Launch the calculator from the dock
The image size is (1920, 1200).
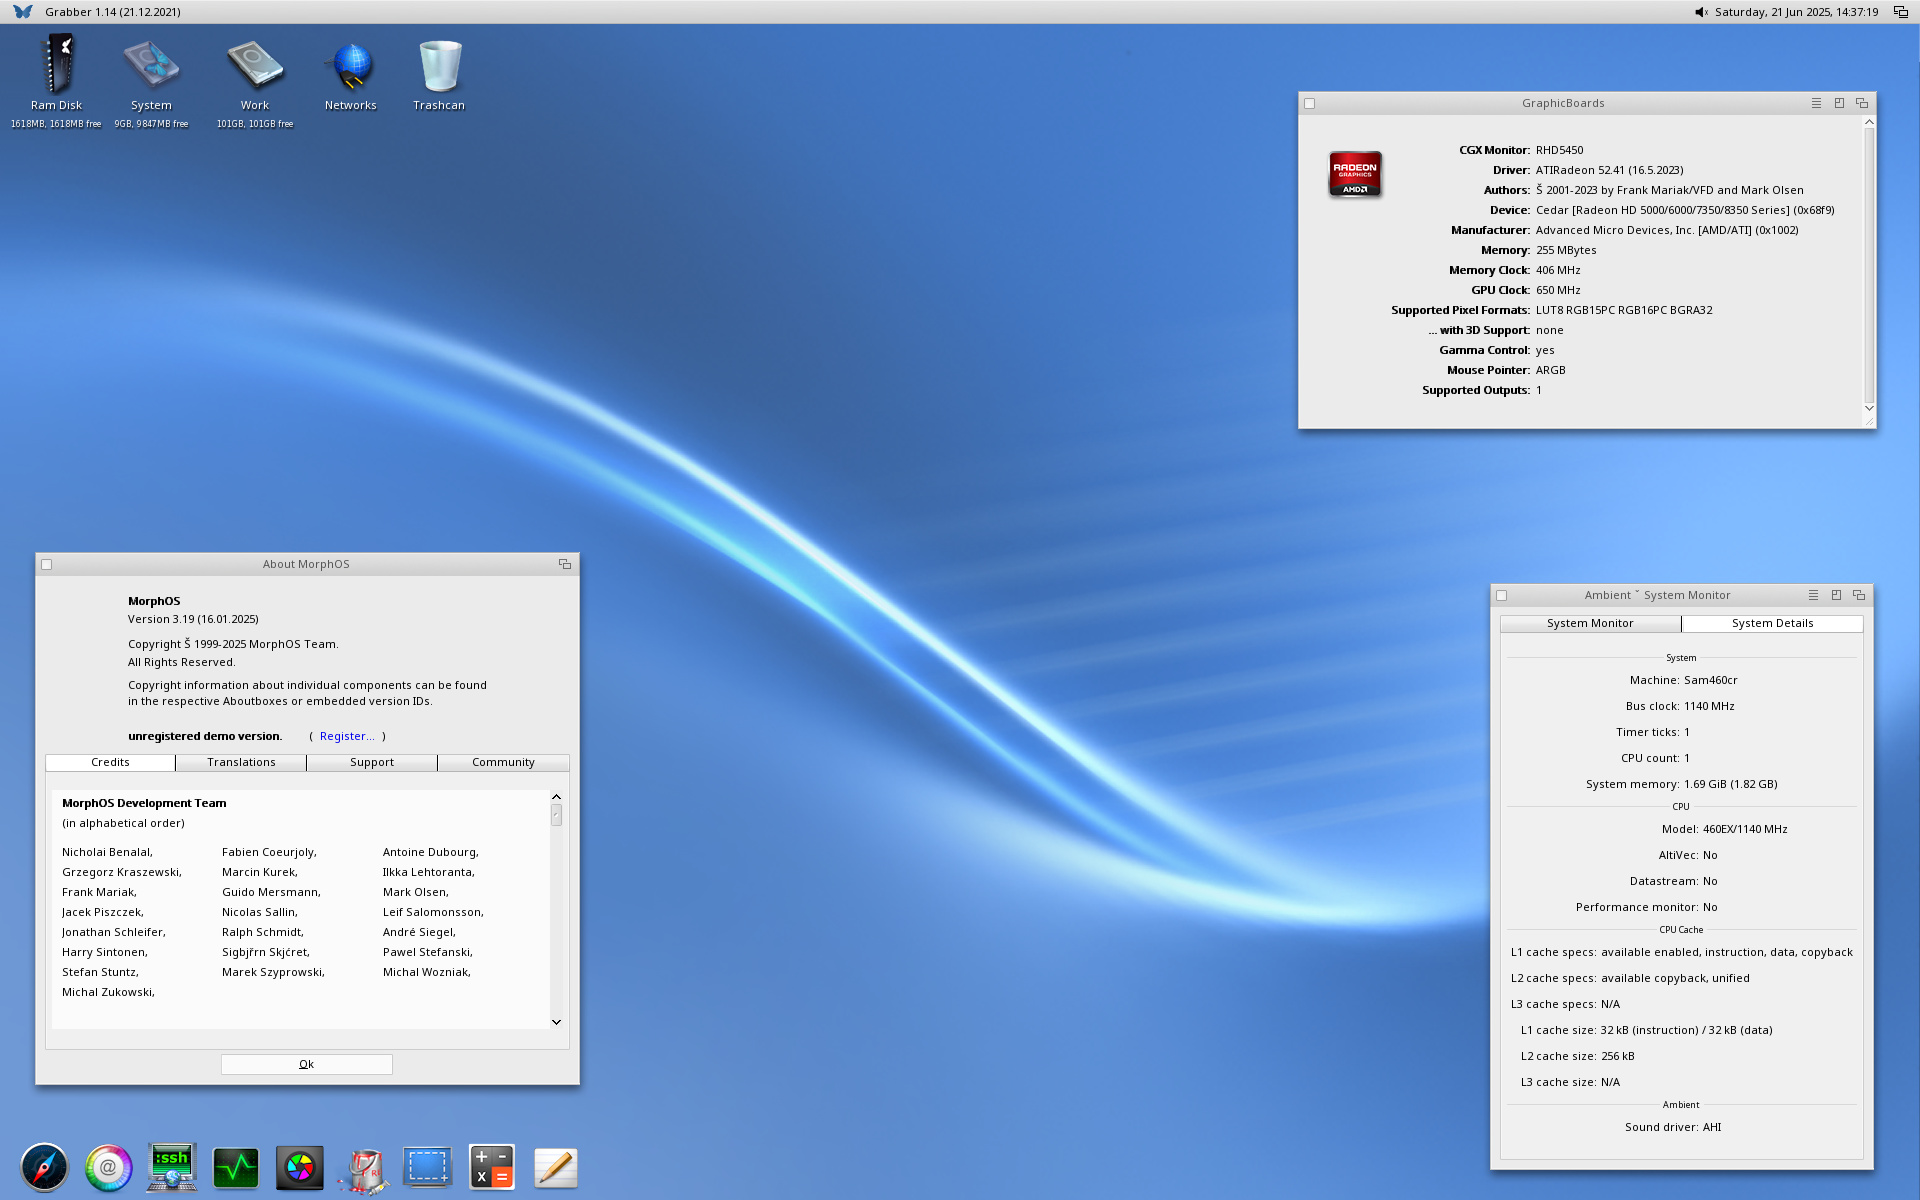pyautogui.click(x=491, y=1167)
